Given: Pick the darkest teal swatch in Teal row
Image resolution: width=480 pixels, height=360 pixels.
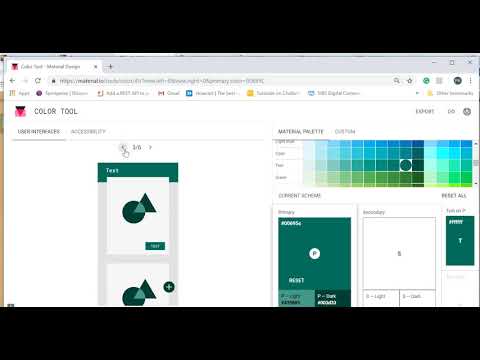Looking at the screenshot, I should [418, 165].
